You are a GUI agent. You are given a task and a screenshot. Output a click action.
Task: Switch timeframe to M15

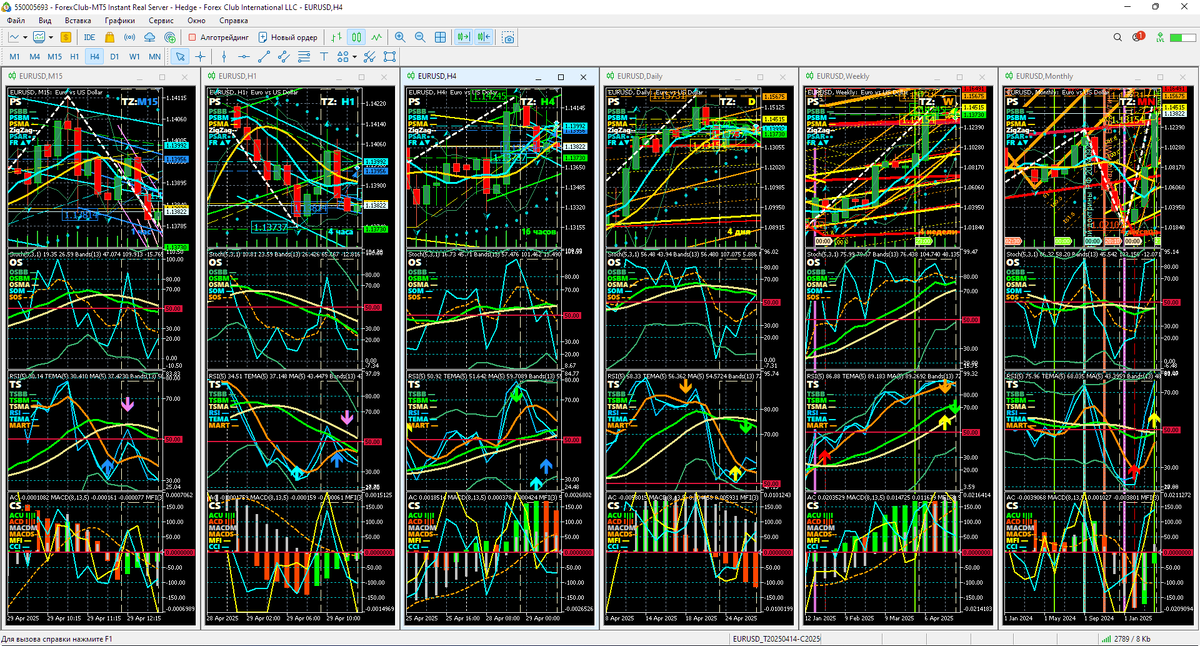pyautogui.click(x=54, y=57)
